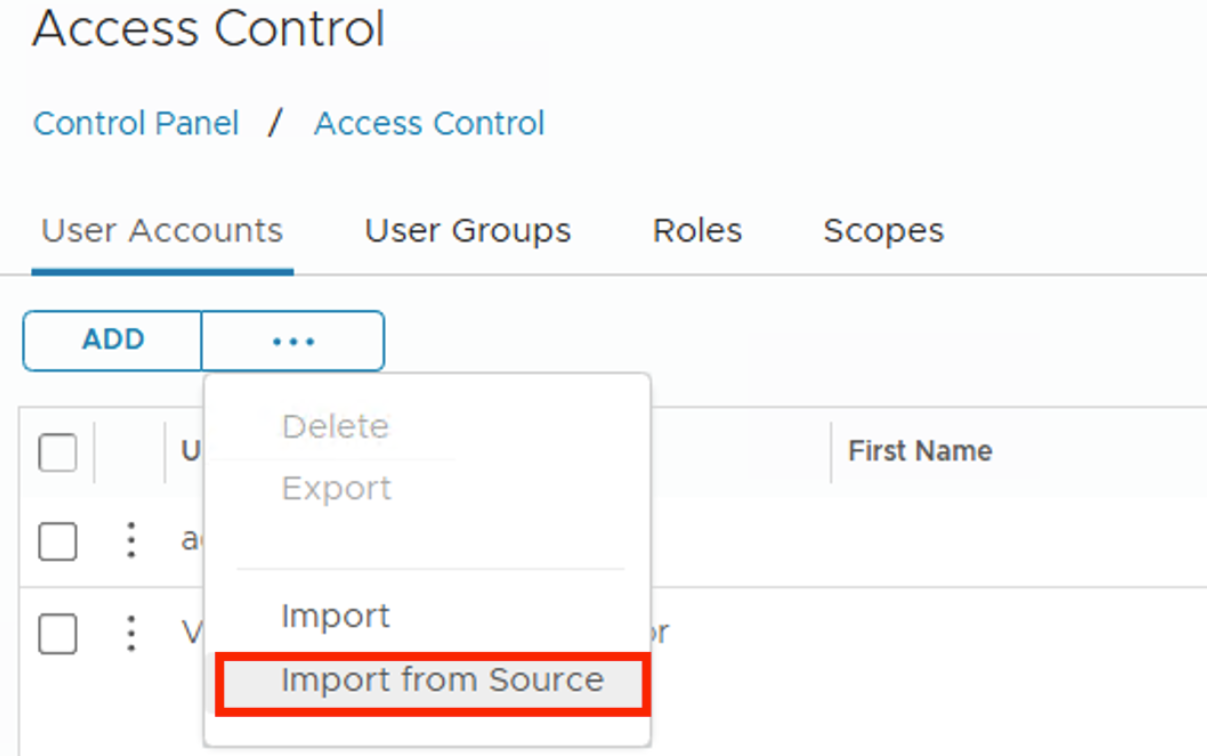Click the column divider before First Name
1207x756 pixels.
coord(831,452)
